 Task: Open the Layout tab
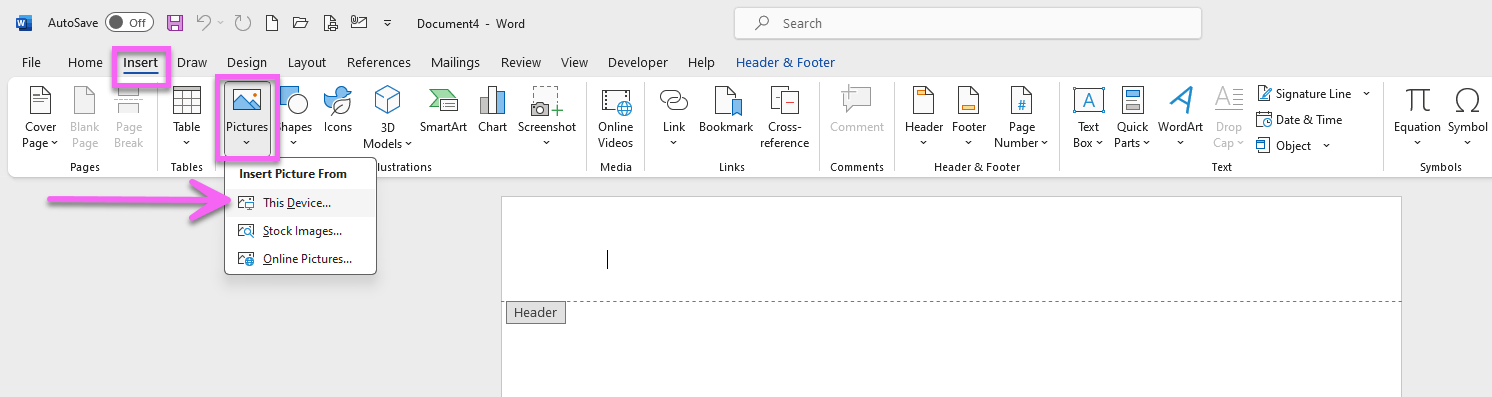coord(307,62)
